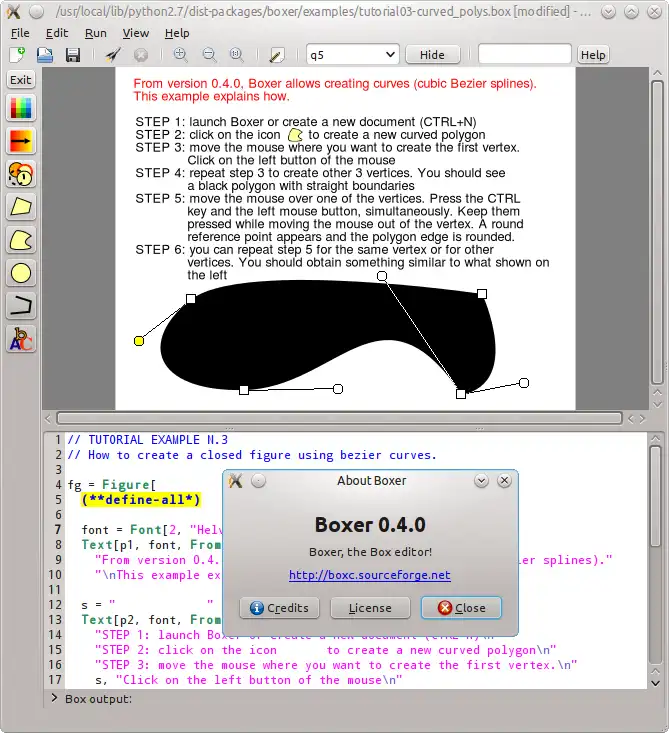
Task: Click the About Boxer dialog pin button
Action: pos(258,481)
